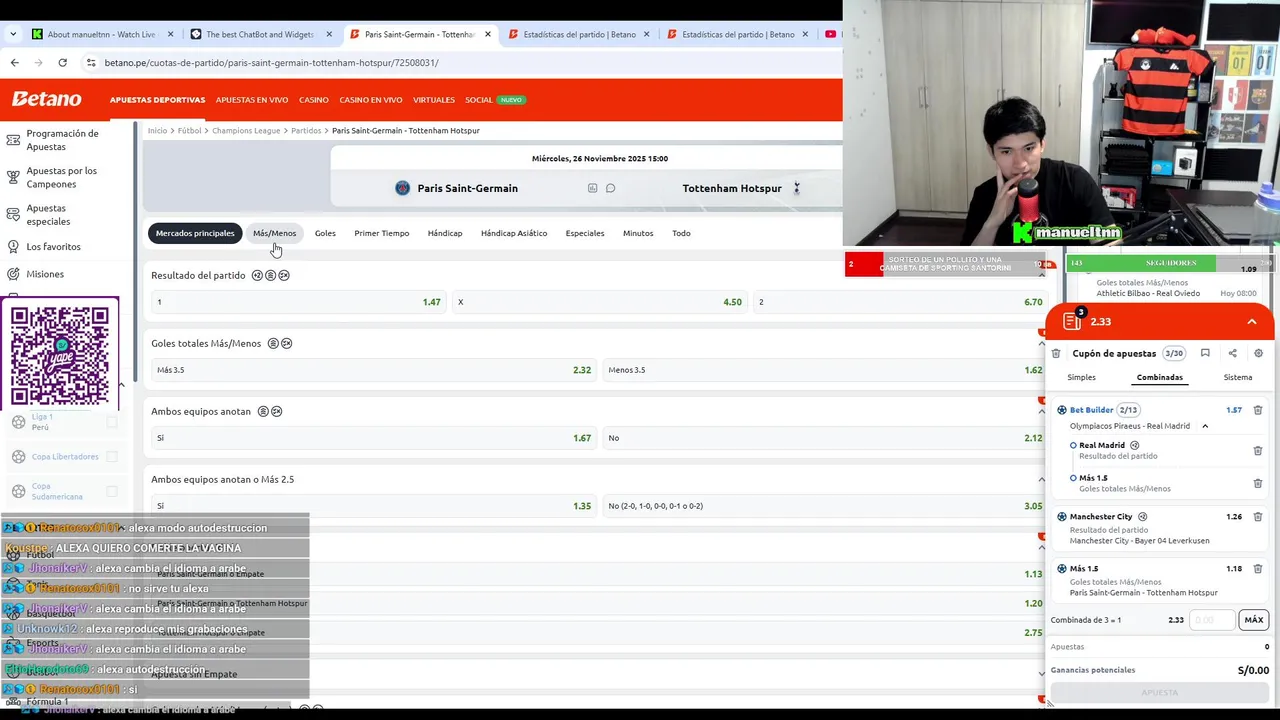Select Sí for both teams score at 1.67
The width and height of the screenshot is (1280, 720).
(x=373, y=438)
